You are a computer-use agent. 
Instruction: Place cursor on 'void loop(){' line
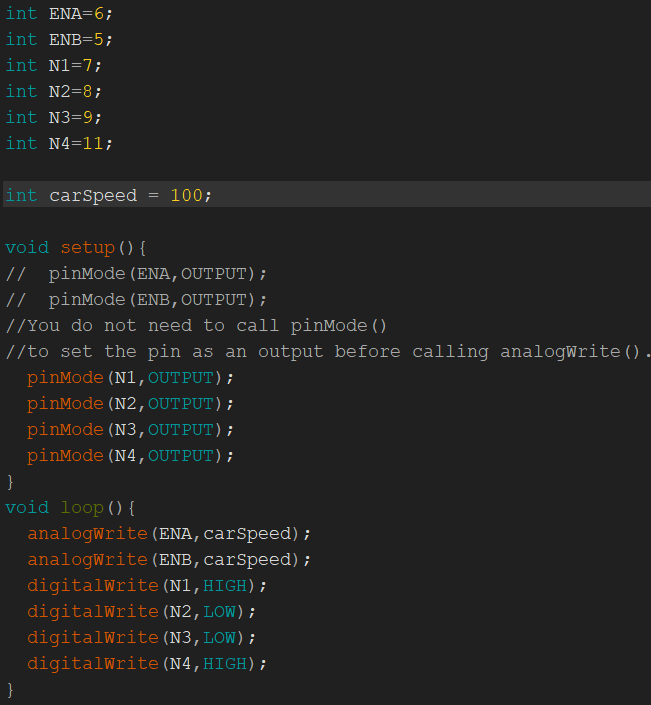(x=70, y=508)
